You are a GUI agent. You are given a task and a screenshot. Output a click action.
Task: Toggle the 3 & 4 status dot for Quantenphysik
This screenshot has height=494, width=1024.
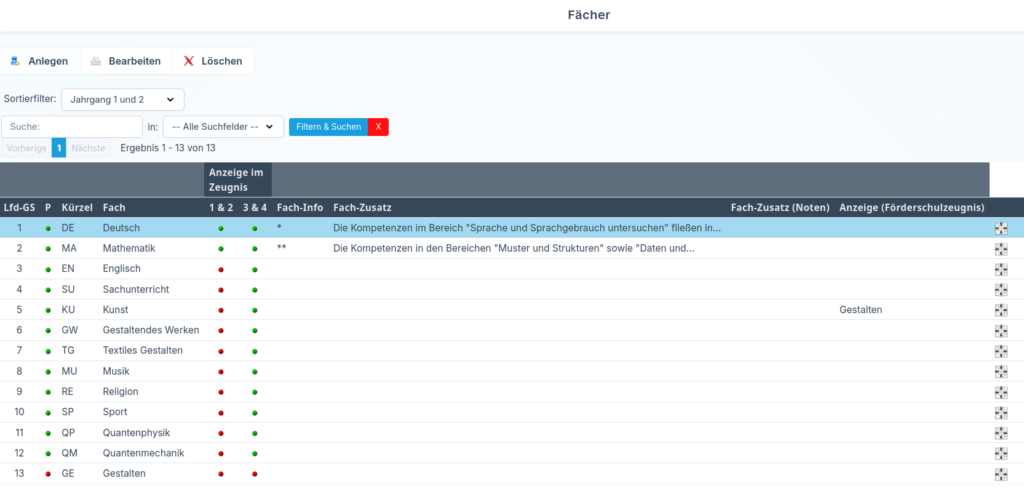click(255, 433)
